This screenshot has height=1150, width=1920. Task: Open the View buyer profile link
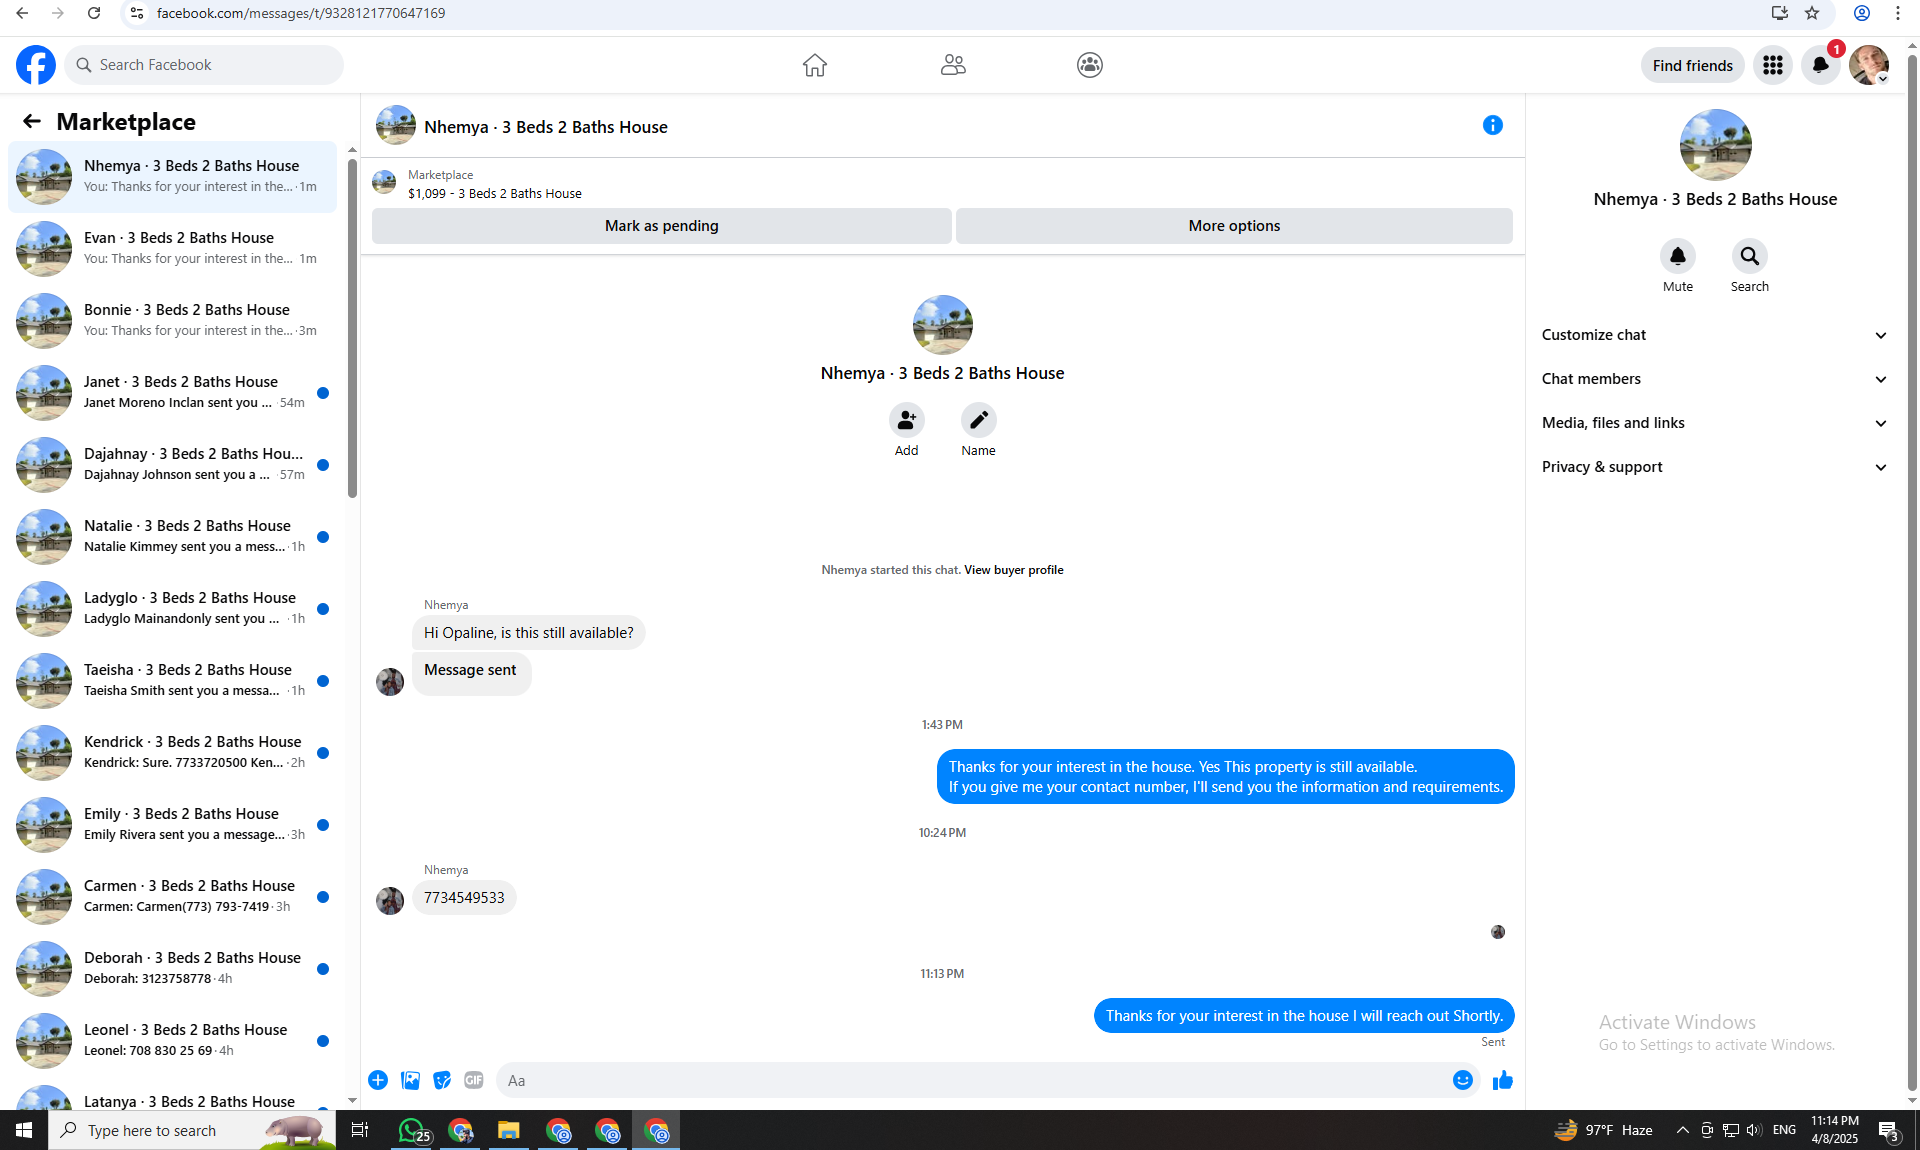(x=1013, y=570)
